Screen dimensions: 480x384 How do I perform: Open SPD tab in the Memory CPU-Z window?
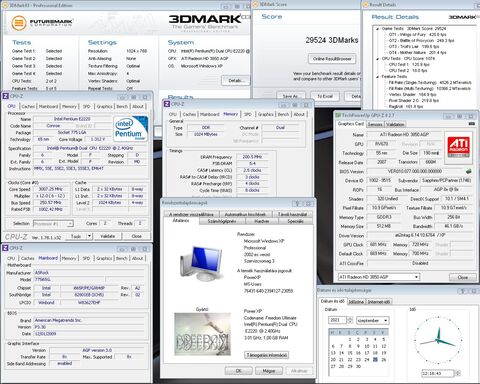click(248, 114)
